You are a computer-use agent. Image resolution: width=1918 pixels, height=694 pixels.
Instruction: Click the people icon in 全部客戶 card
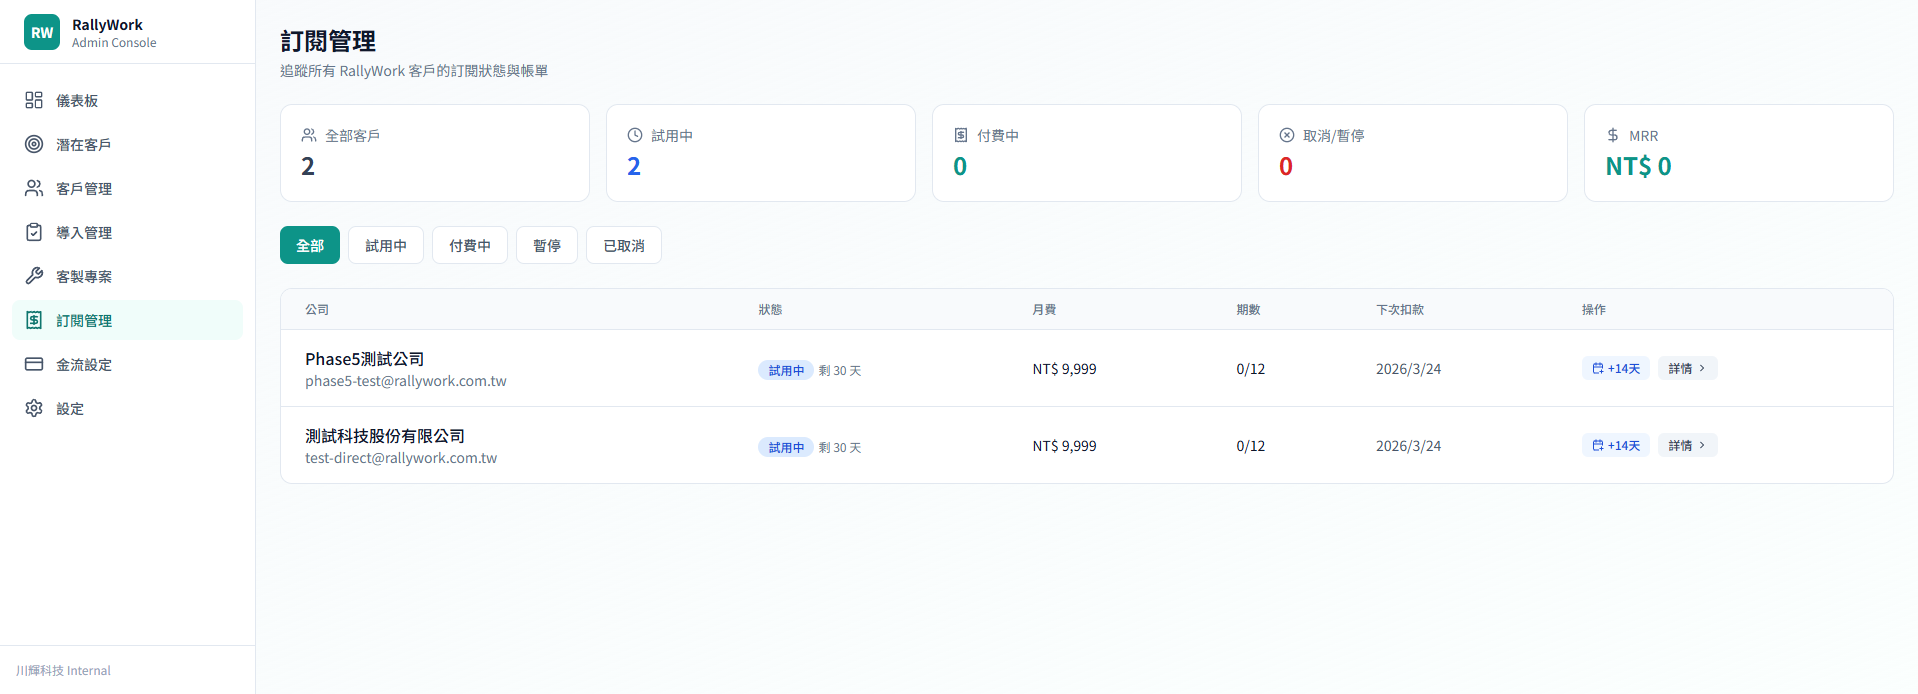click(309, 135)
